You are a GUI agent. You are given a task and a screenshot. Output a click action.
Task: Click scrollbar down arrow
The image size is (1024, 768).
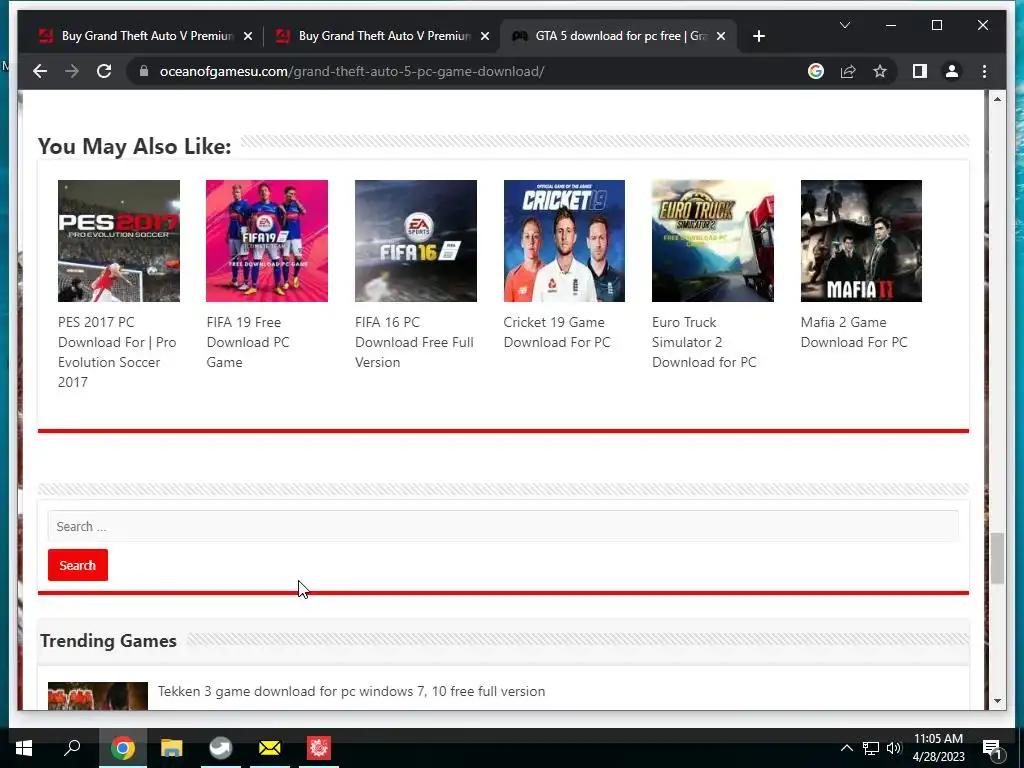[x=997, y=701]
